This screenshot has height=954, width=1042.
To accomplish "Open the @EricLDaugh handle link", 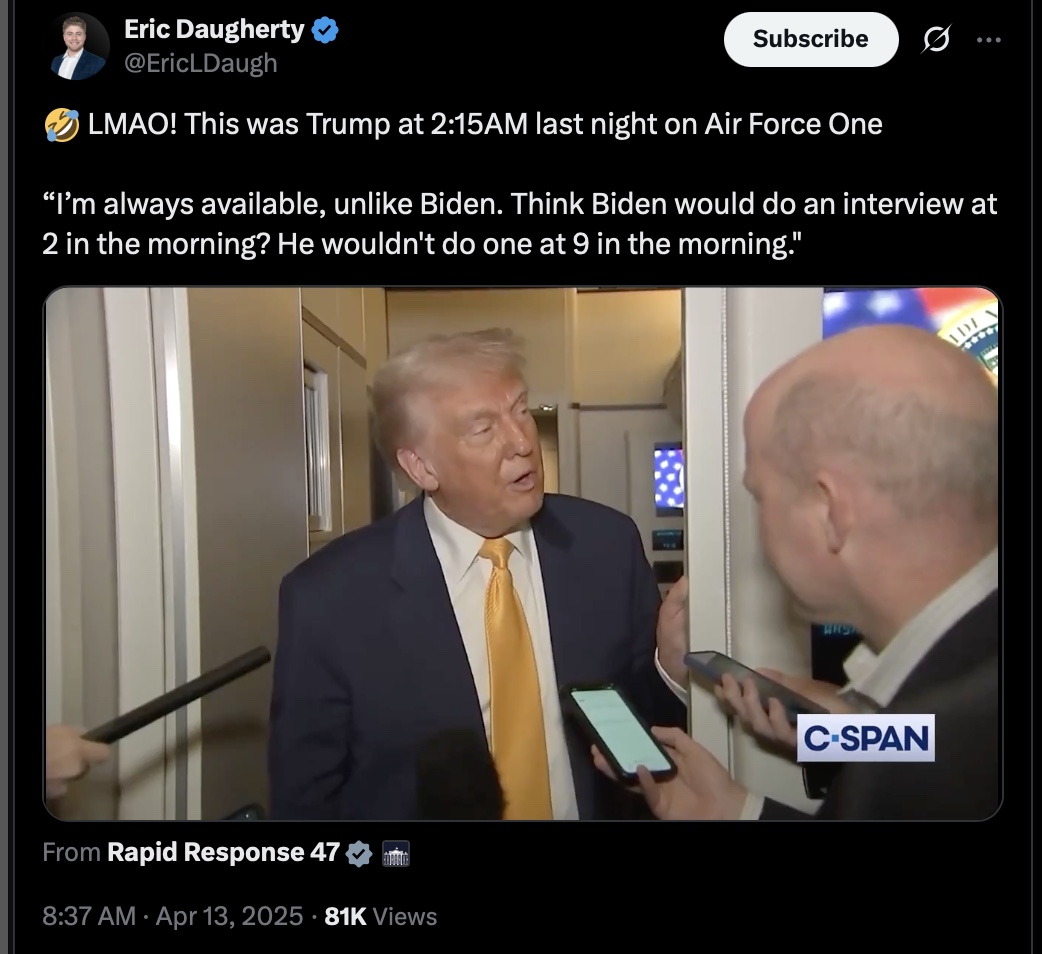I will coord(201,64).
